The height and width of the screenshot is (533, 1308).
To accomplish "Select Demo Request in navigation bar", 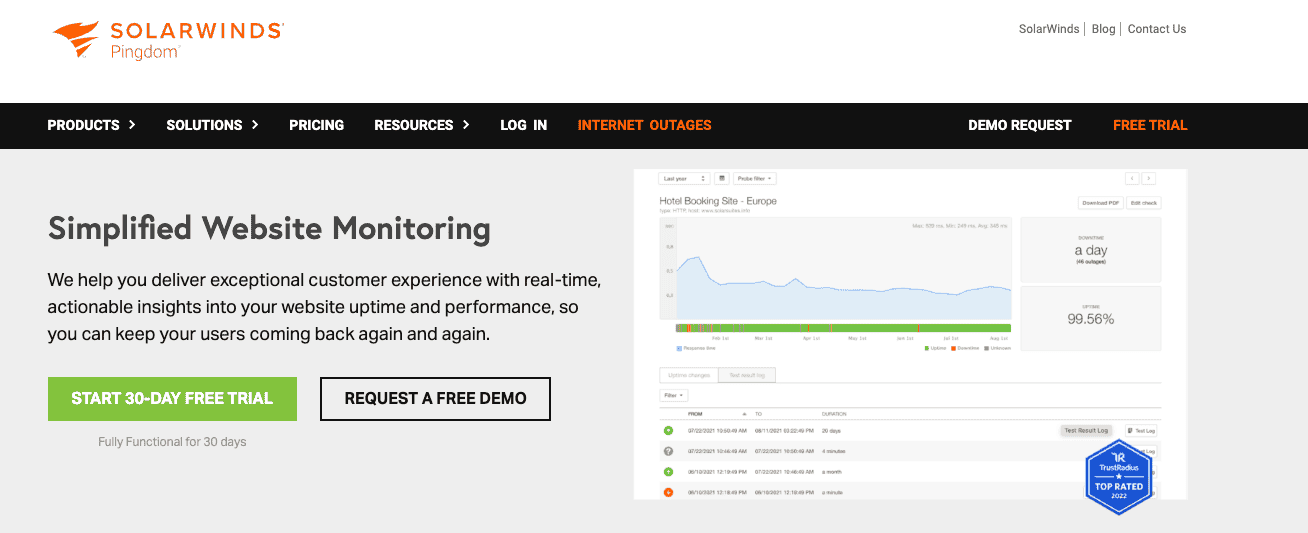I will tap(1019, 125).
